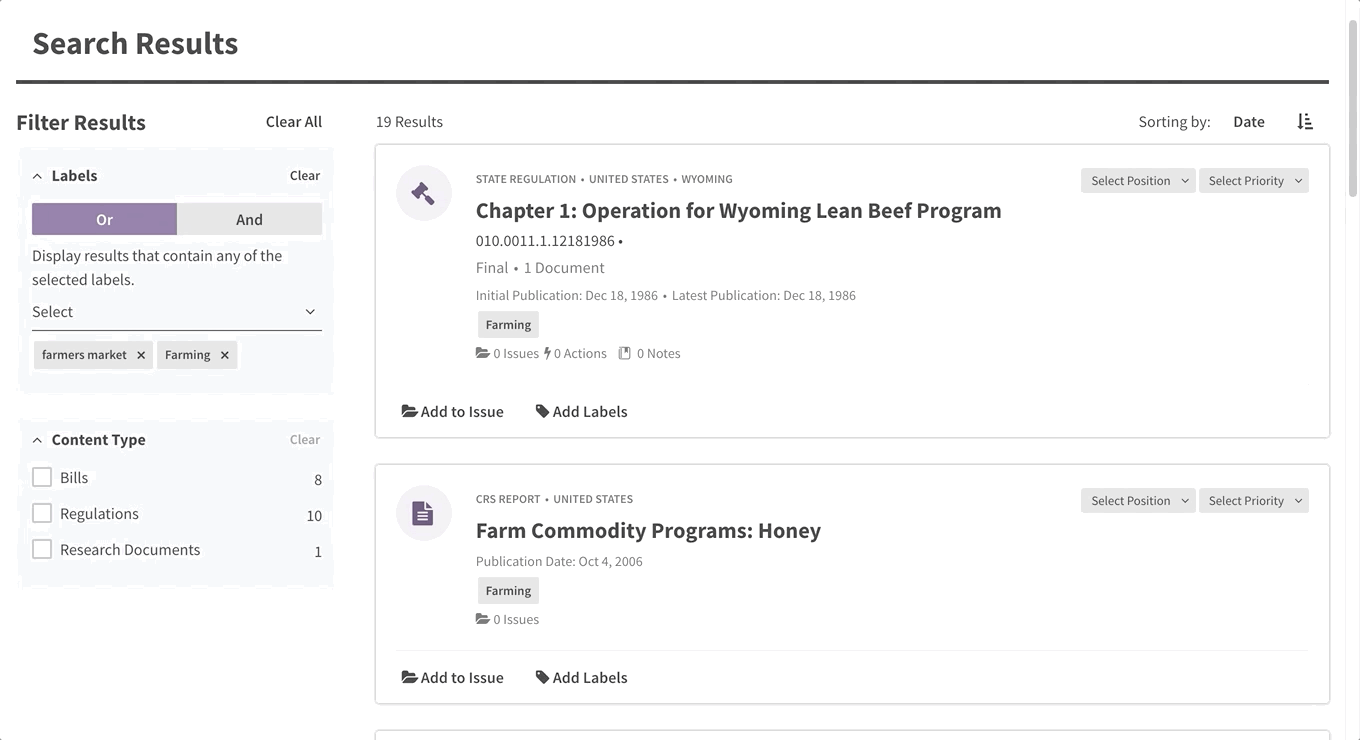Switch label filter mode to And
This screenshot has height=740, width=1360.
250,219
